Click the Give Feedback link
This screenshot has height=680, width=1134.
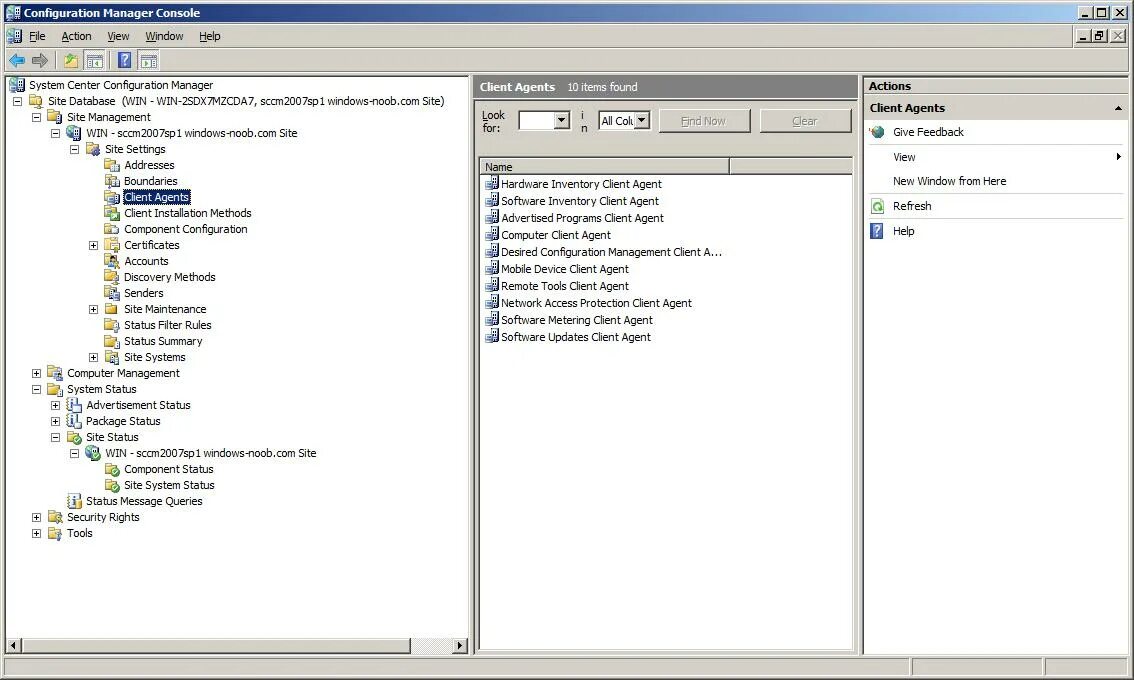click(x=927, y=131)
